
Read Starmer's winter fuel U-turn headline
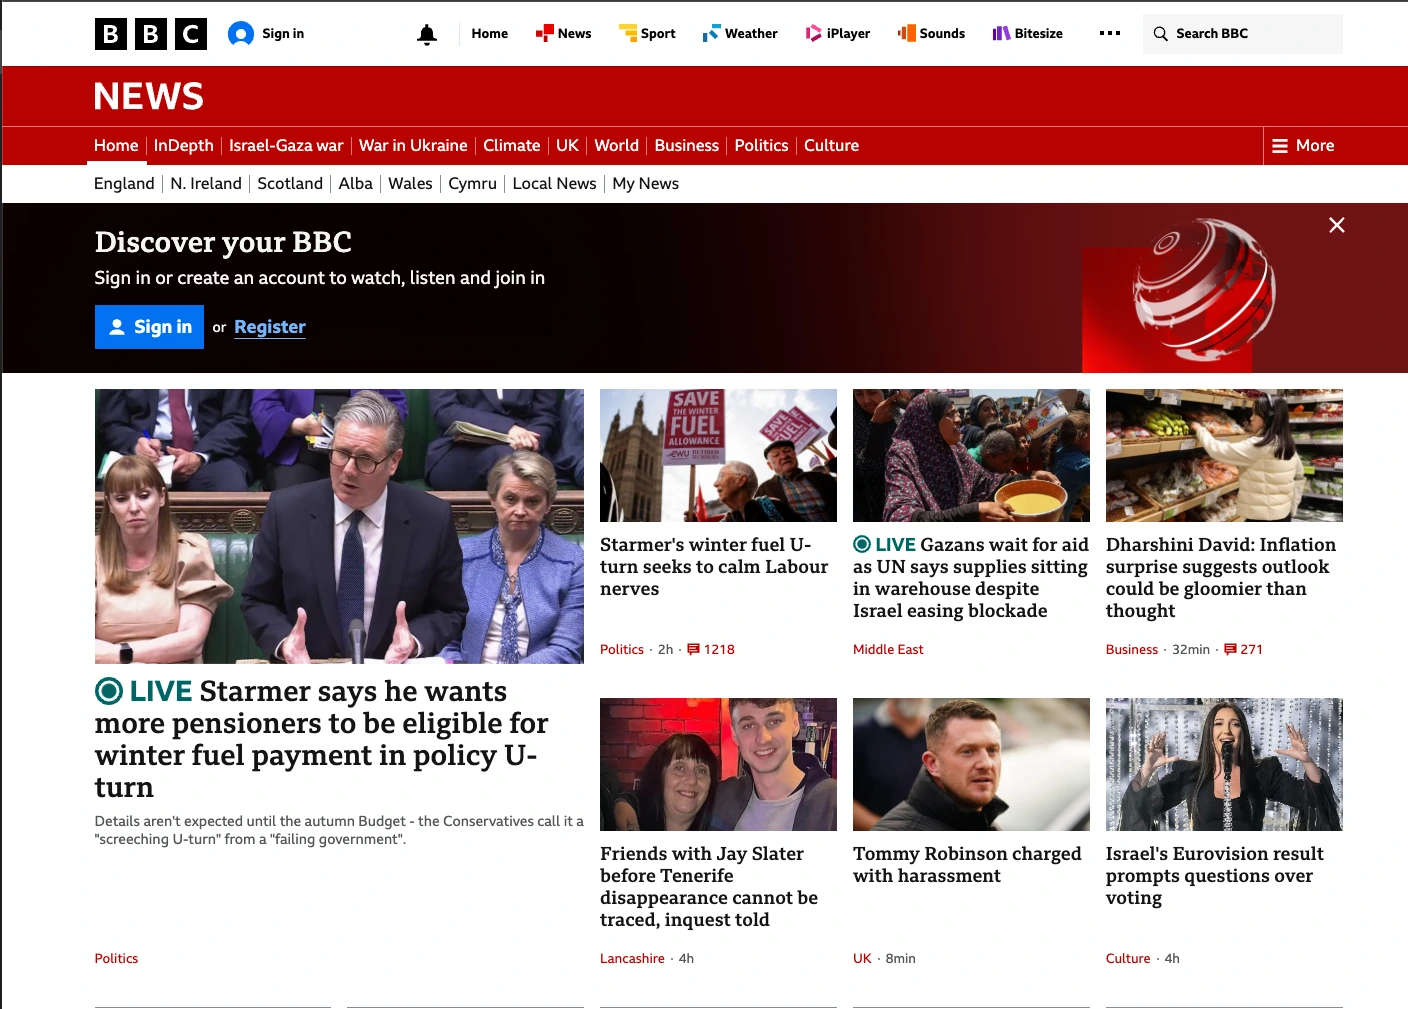pos(714,567)
